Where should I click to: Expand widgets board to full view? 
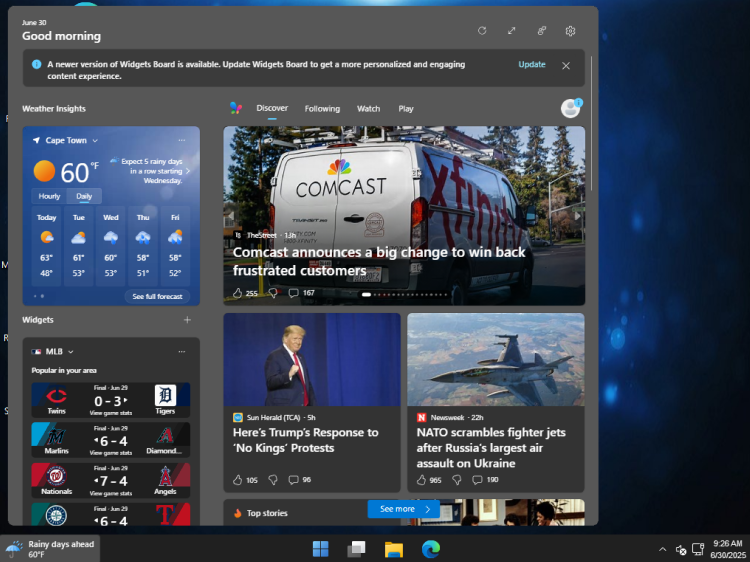click(x=511, y=31)
